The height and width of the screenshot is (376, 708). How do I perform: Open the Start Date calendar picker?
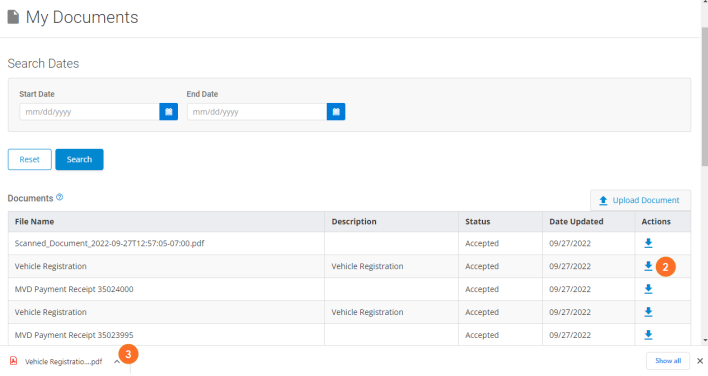[x=168, y=111]
